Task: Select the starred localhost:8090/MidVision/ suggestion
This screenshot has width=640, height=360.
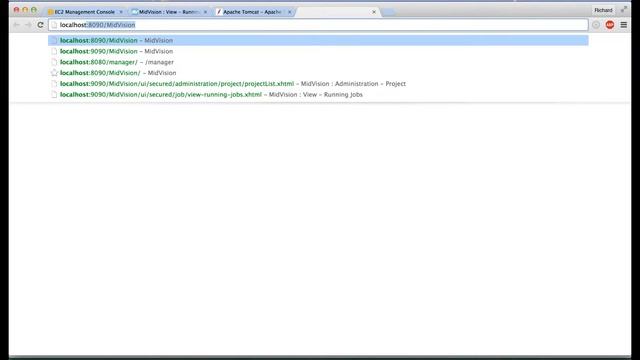Action: coord(318,73)
